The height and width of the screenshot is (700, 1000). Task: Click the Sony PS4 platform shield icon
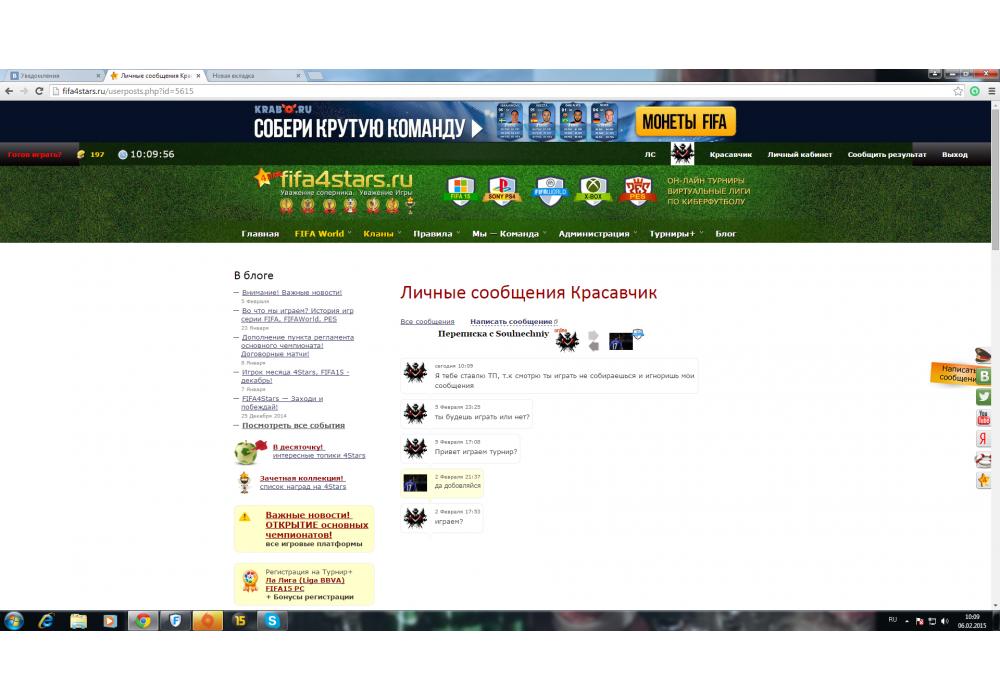click(504, 189)
